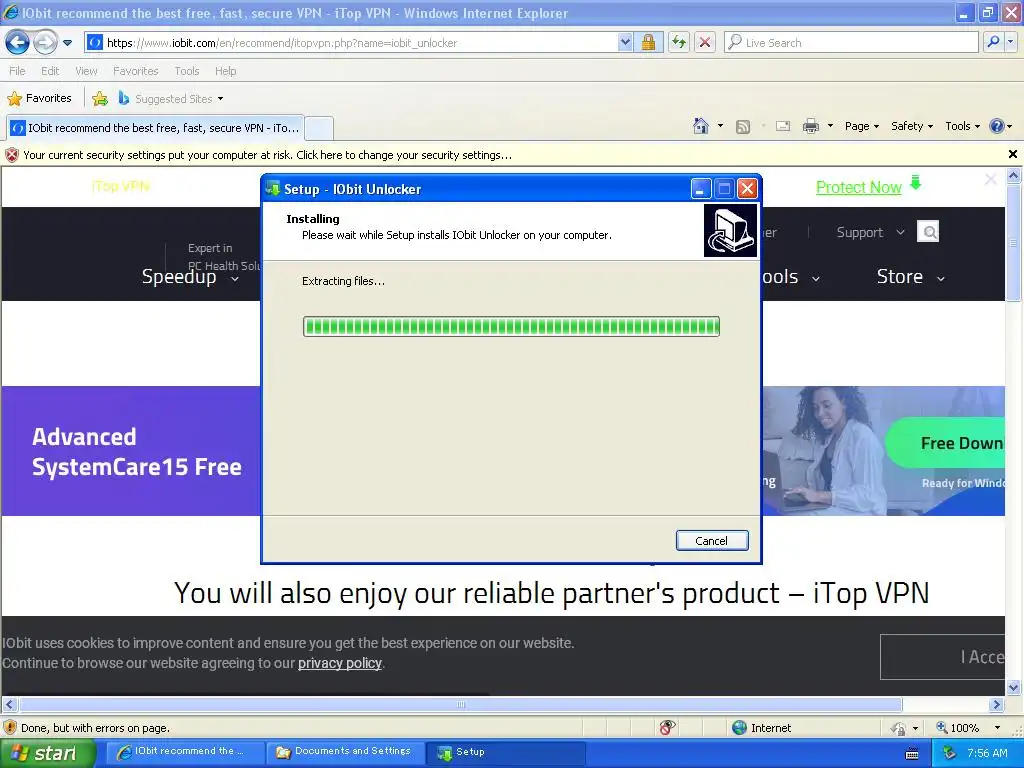Click the Protect Now link

pos(859,187)
